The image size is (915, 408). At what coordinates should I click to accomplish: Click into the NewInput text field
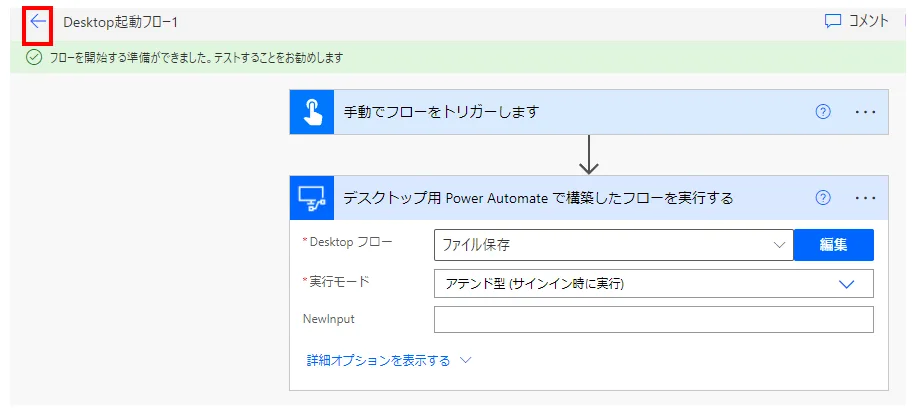click(653, 320)
